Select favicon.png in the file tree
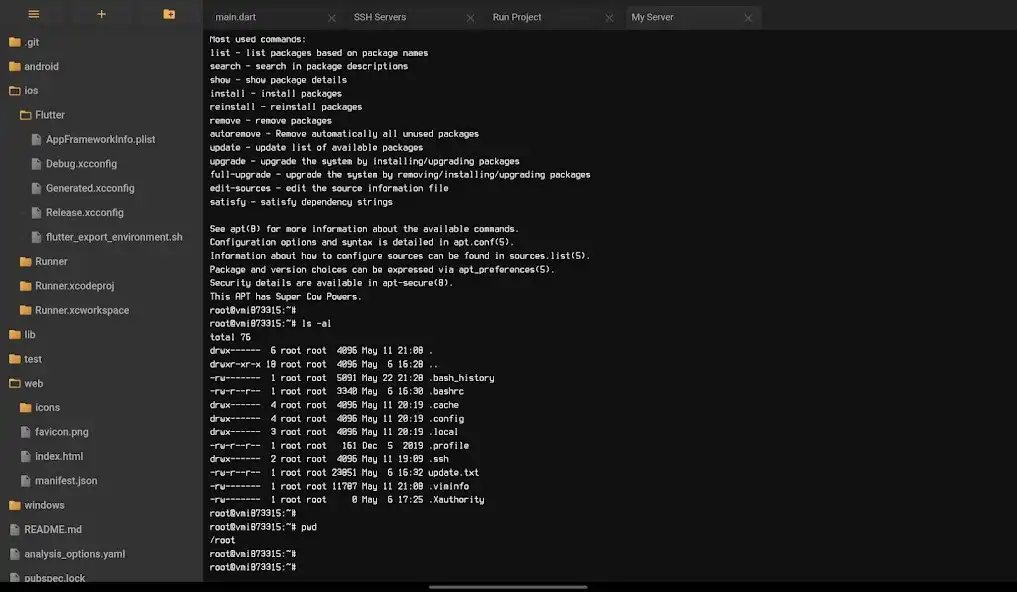Image resolution: width=1017 pixels, height=592 pixels. (61, 432)
